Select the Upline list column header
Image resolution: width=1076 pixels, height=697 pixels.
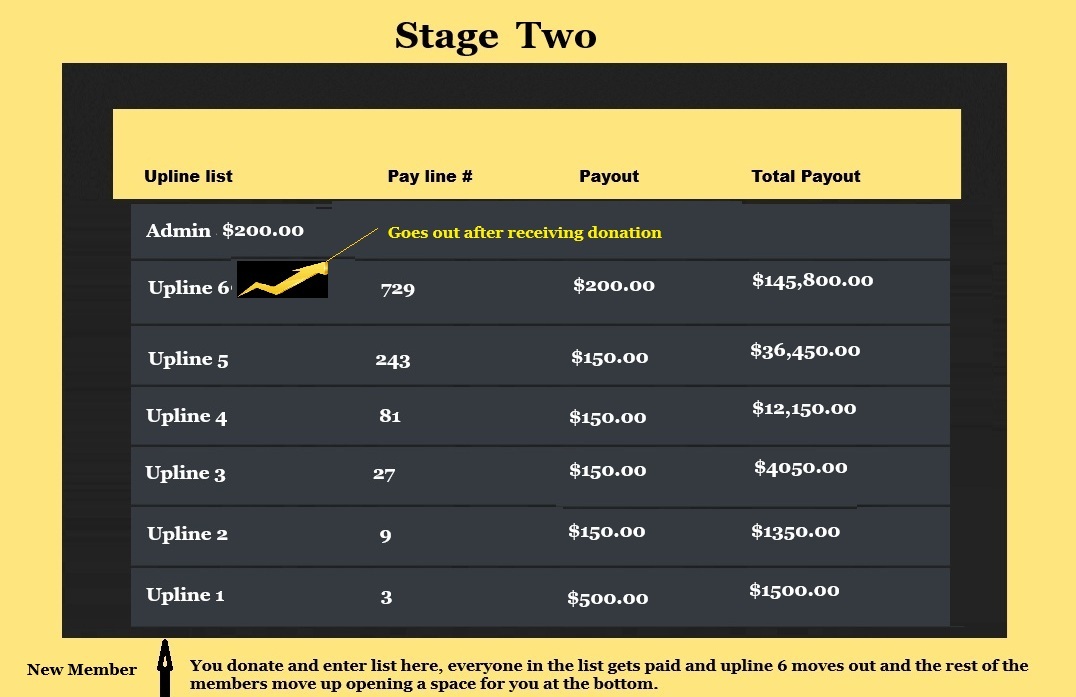point(188,177)
